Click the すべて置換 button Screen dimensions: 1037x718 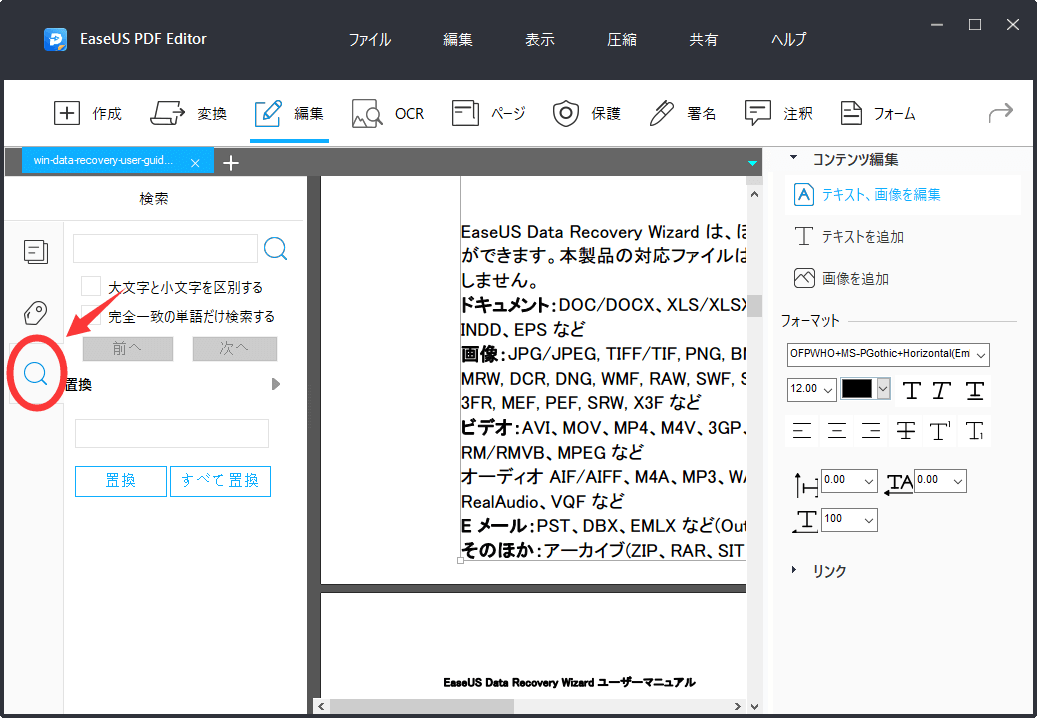pos(220,481)
